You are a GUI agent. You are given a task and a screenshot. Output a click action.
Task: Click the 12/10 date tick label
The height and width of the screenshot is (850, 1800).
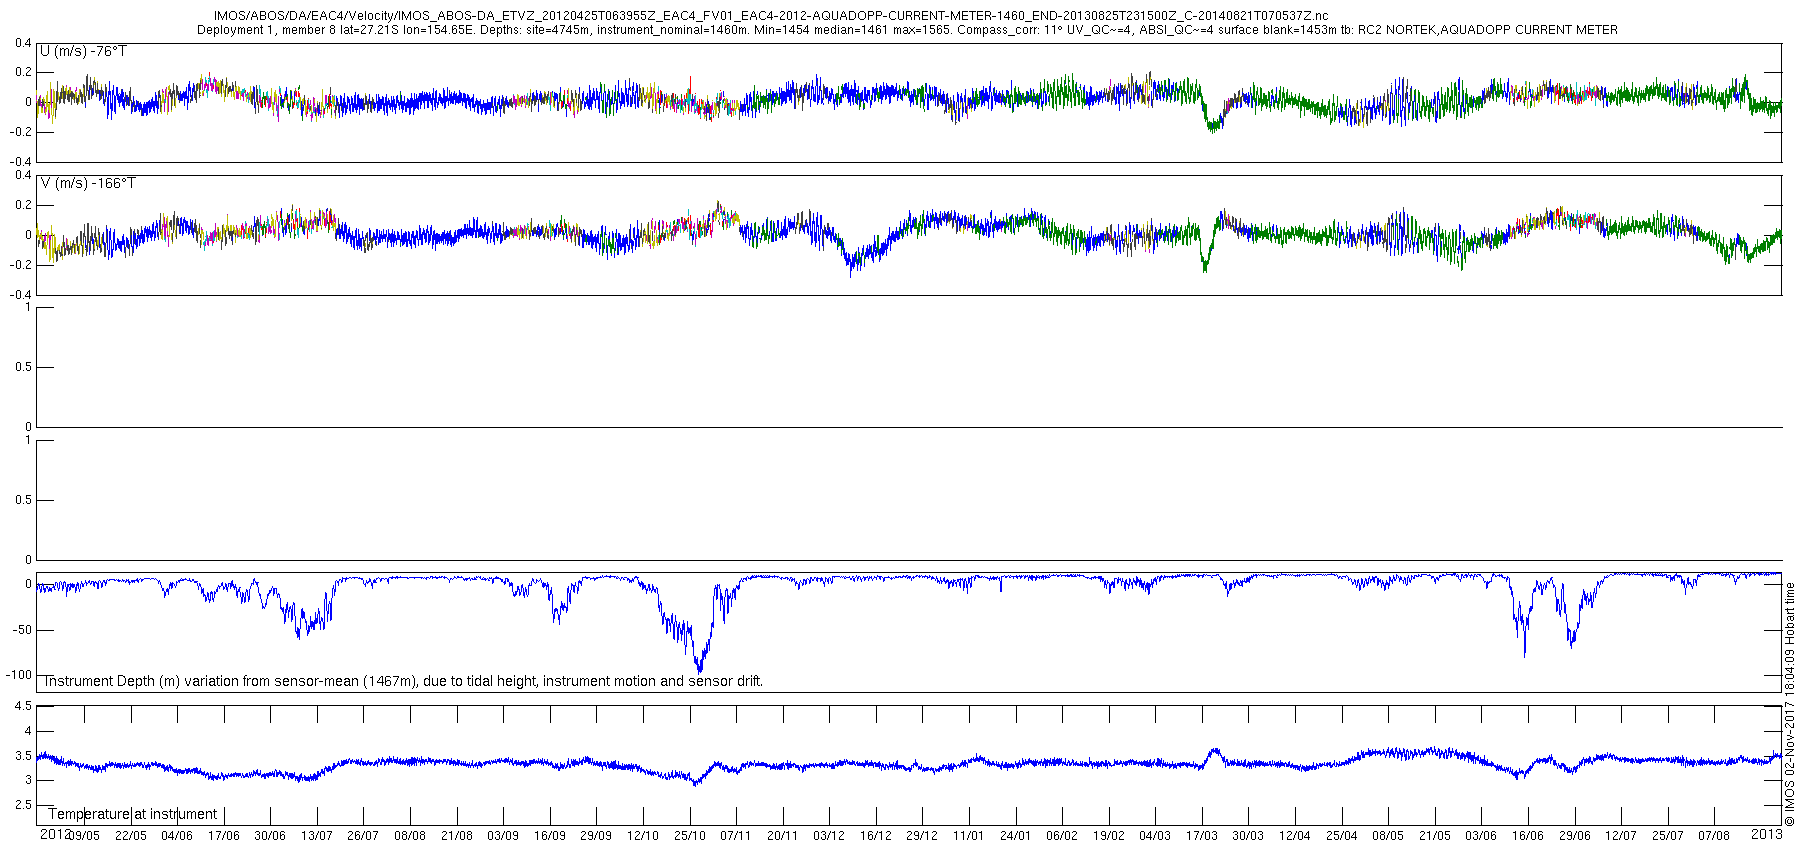643,836
